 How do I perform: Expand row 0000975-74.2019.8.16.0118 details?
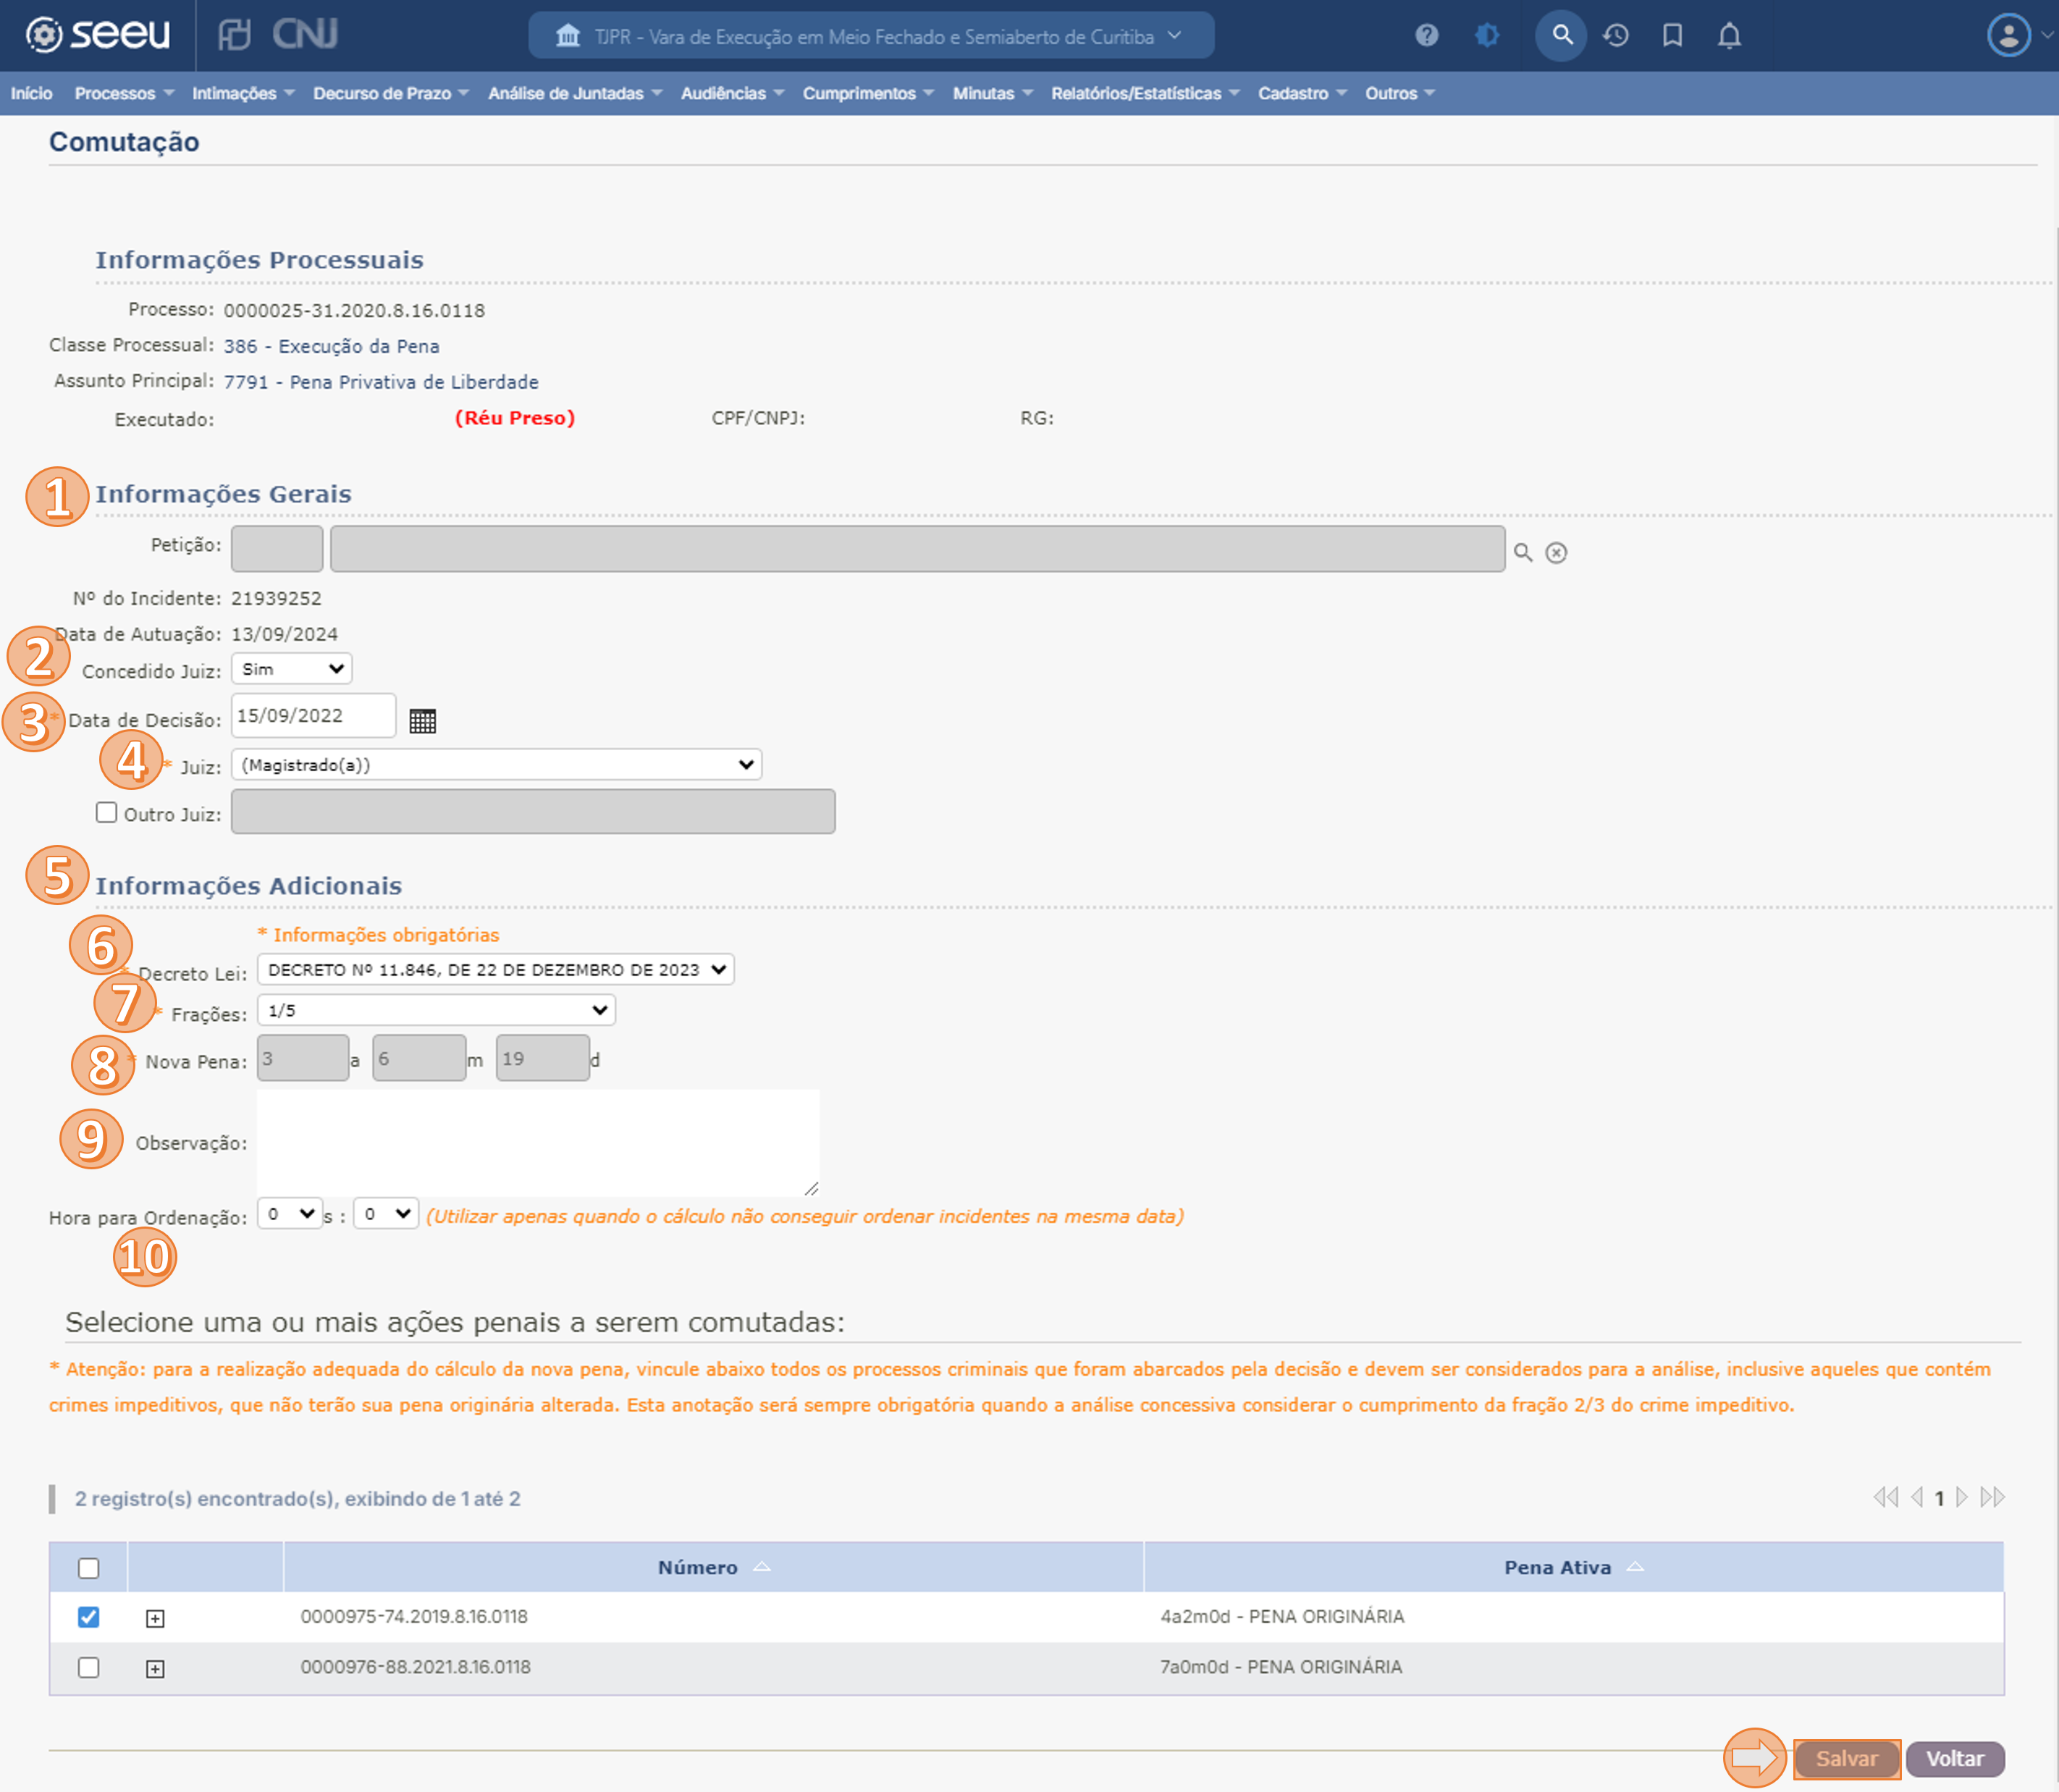tap(155, 1618)
